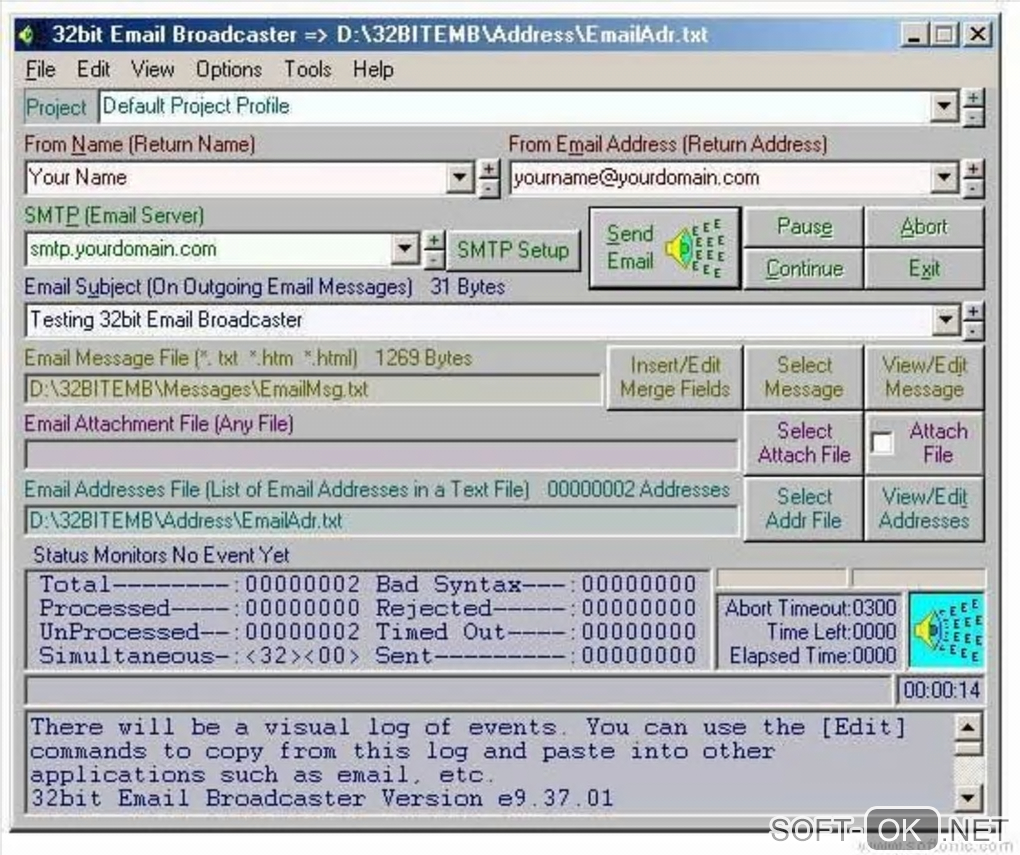Click plus button beside SMTP server
The width and height of the screenshot is (1020, 855).
coord(434,240)
